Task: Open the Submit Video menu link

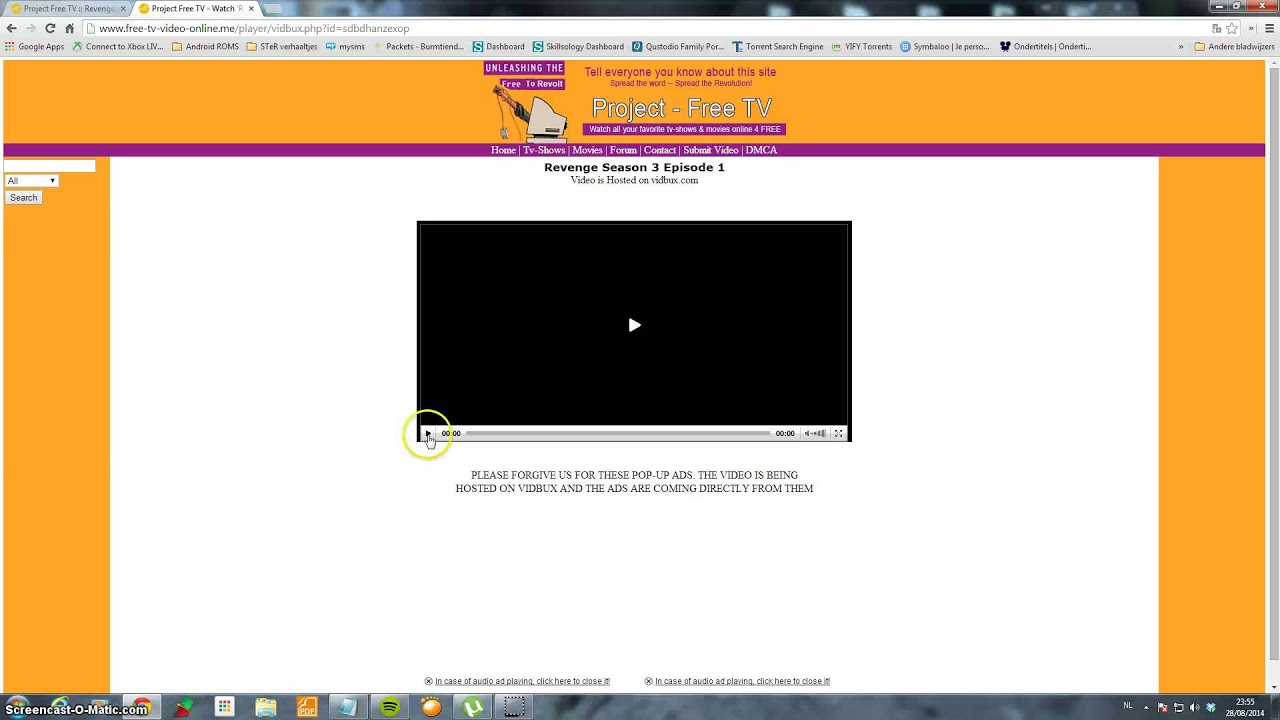Action: click(711, 150)
